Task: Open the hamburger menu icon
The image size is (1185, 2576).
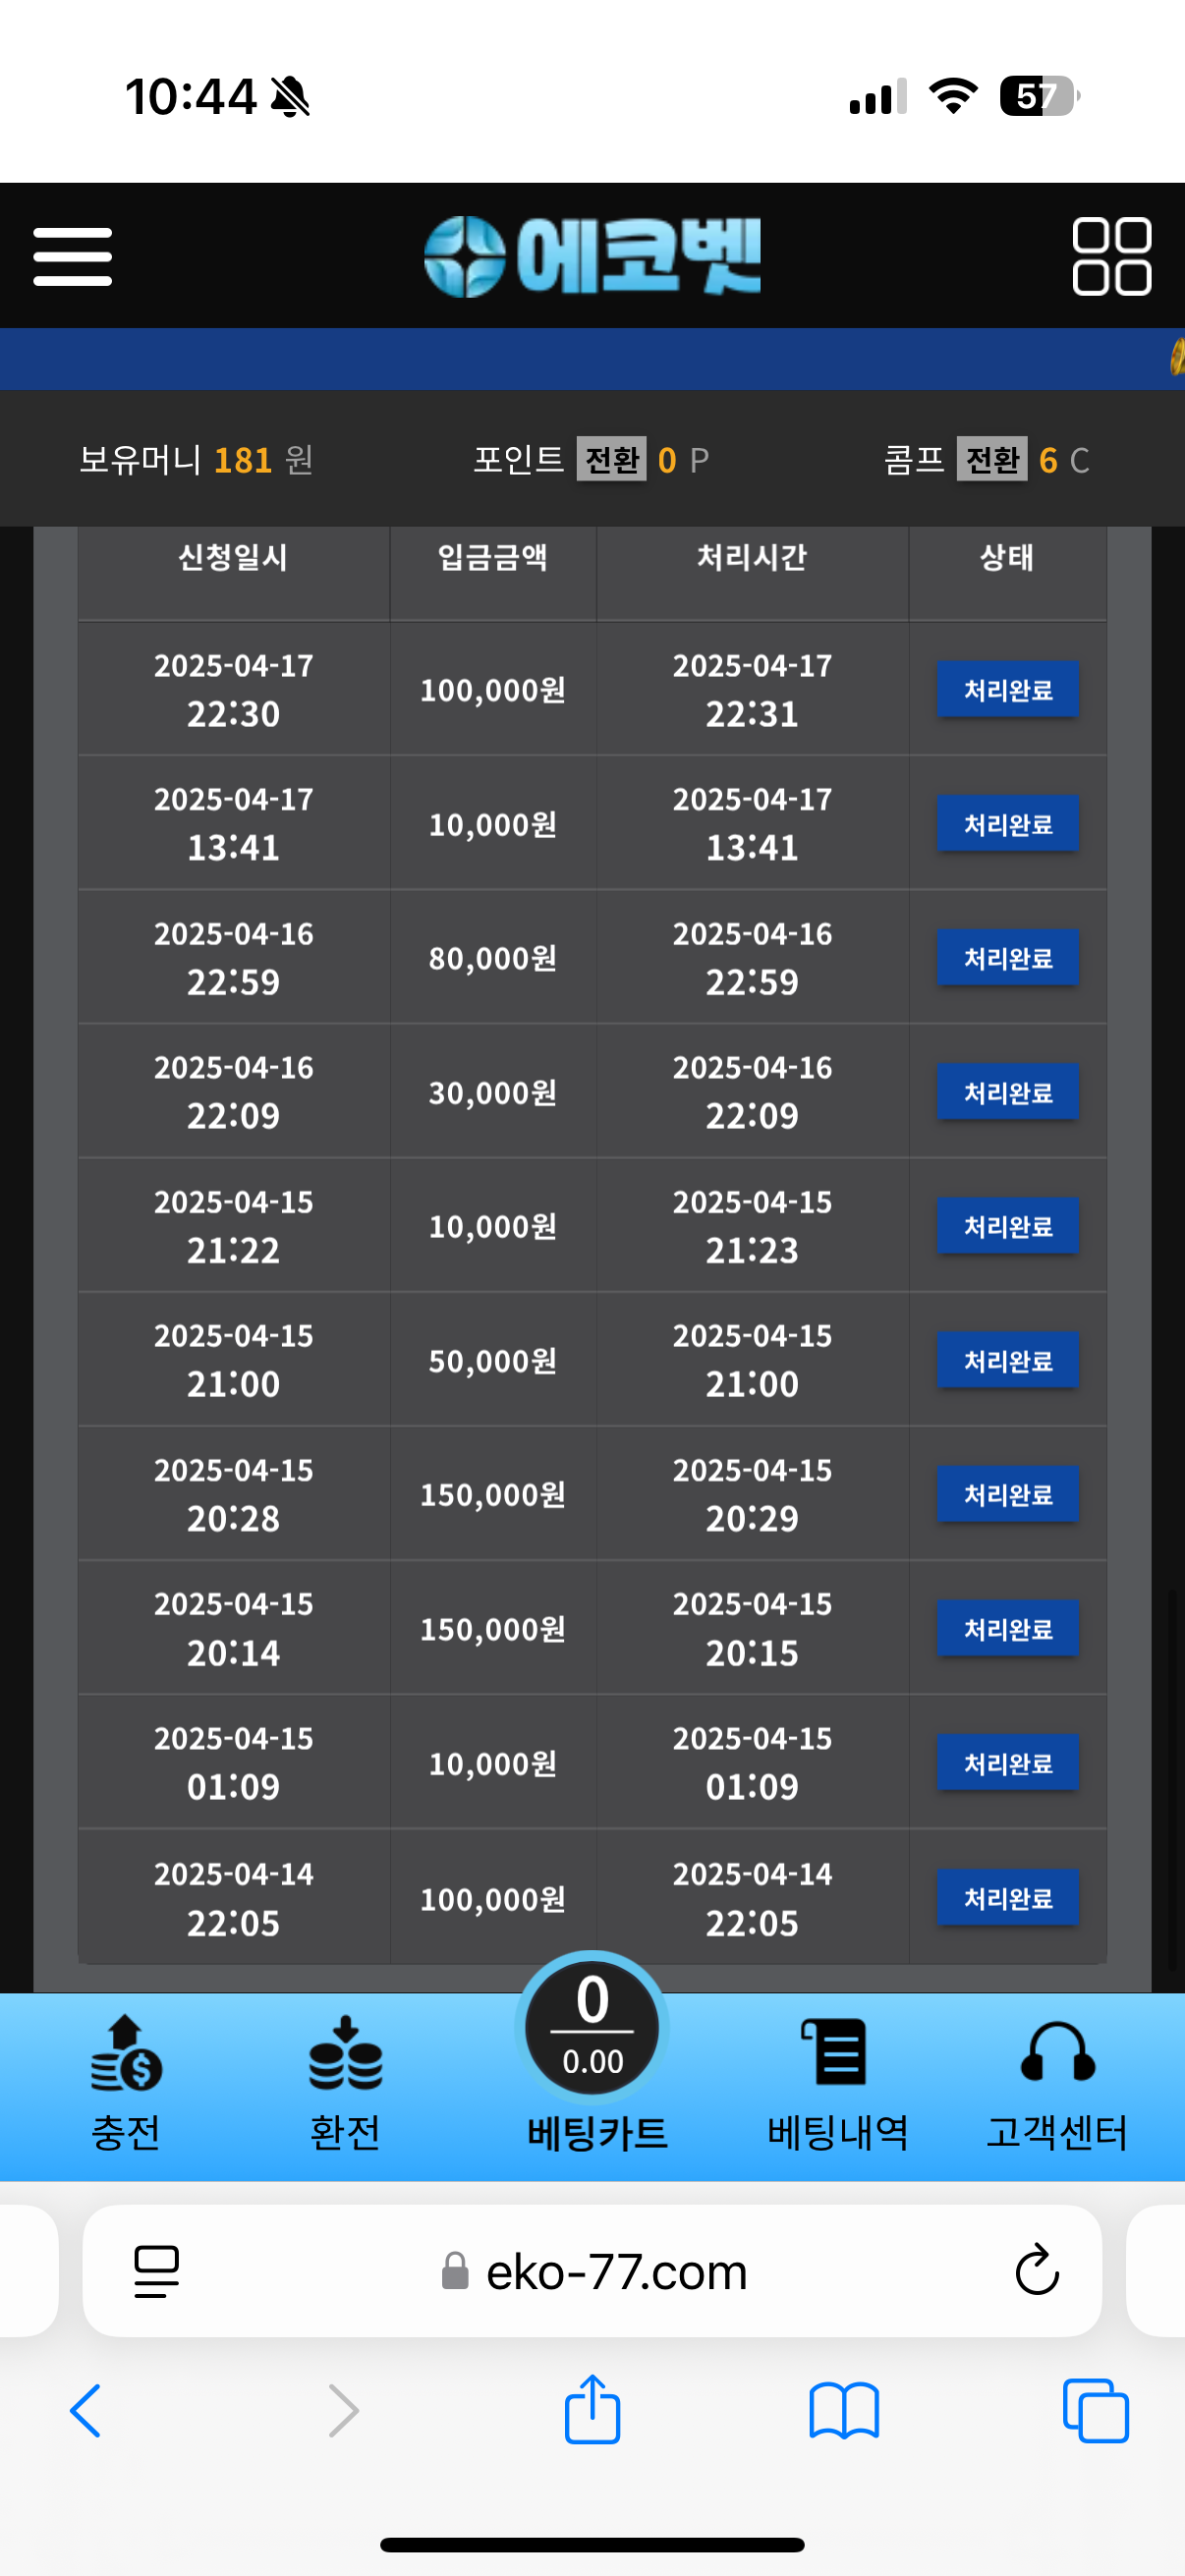Action: click(72, 256)
